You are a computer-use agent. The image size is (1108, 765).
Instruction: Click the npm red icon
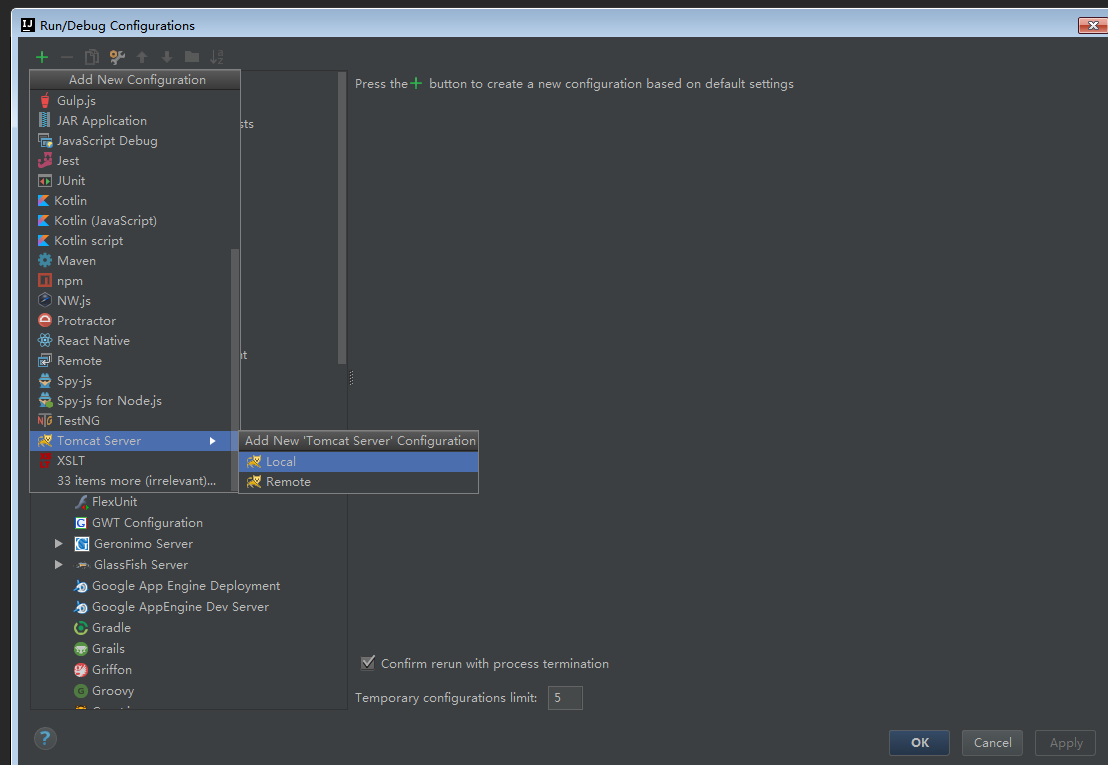click(x=45, y=280)
